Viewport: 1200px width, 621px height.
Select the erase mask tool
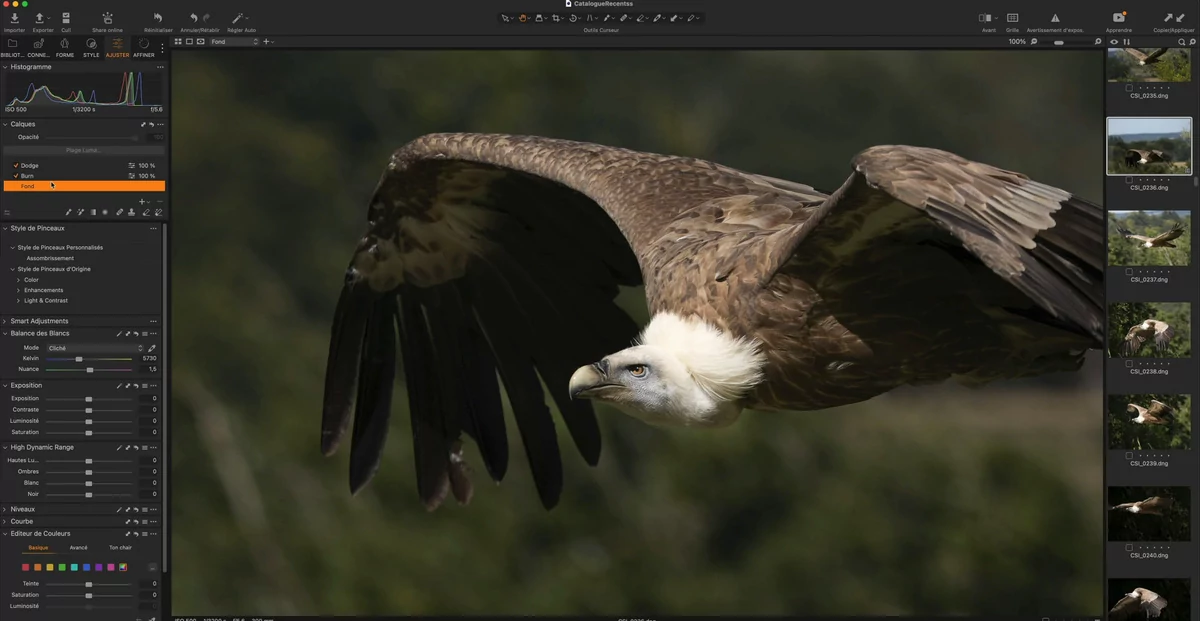(146, 212)
